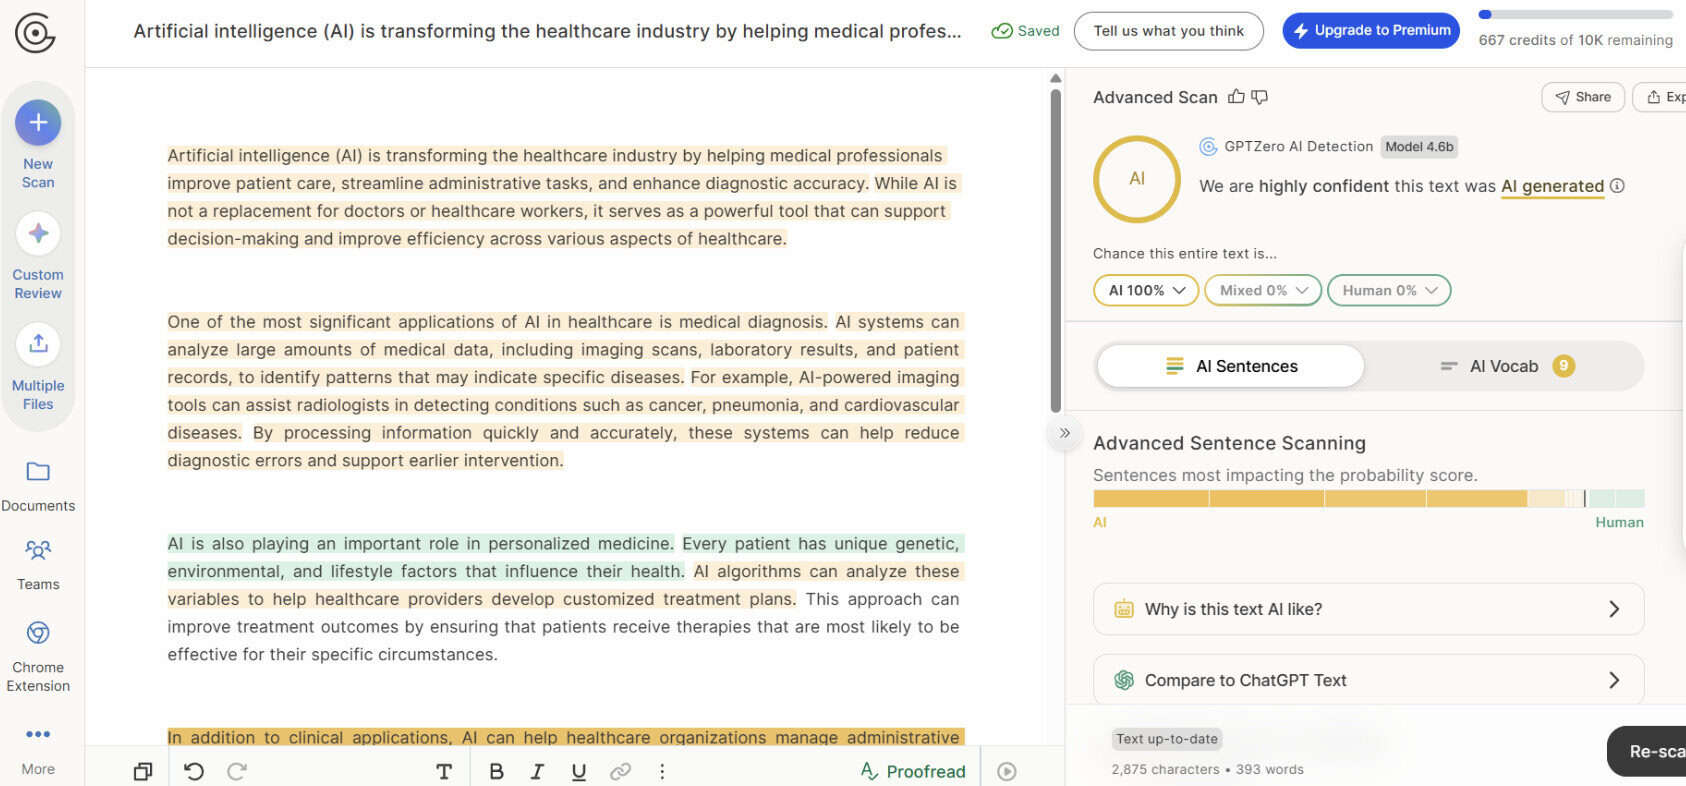Toggle bold formatting in the editor toolbar
The image size is (1686, 786).
click(x=496, y=771)
